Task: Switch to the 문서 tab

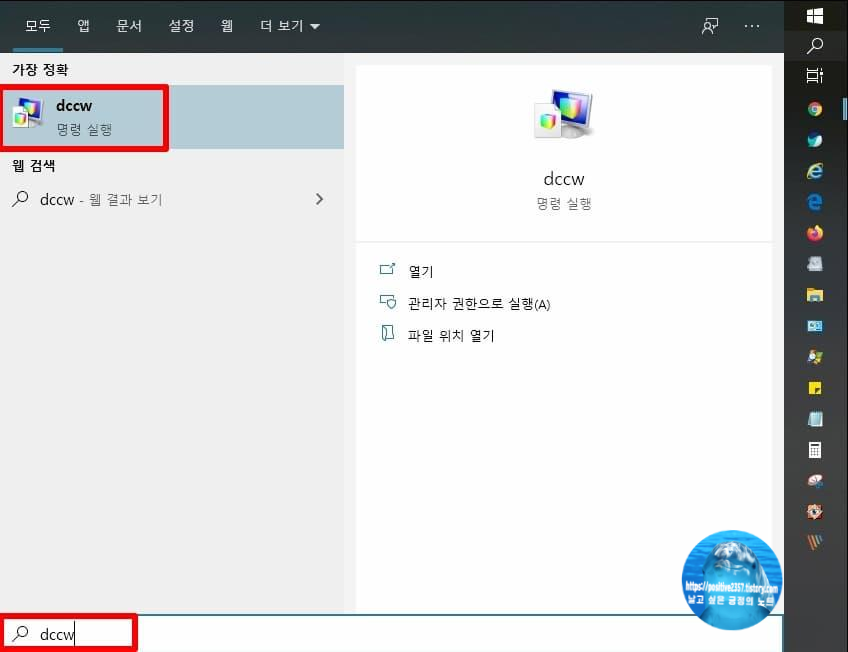Action: (129, 25)
